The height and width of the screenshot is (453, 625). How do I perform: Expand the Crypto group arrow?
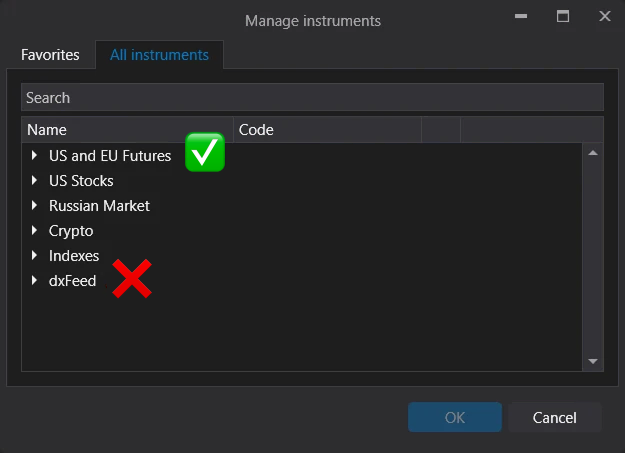point(34,231)
